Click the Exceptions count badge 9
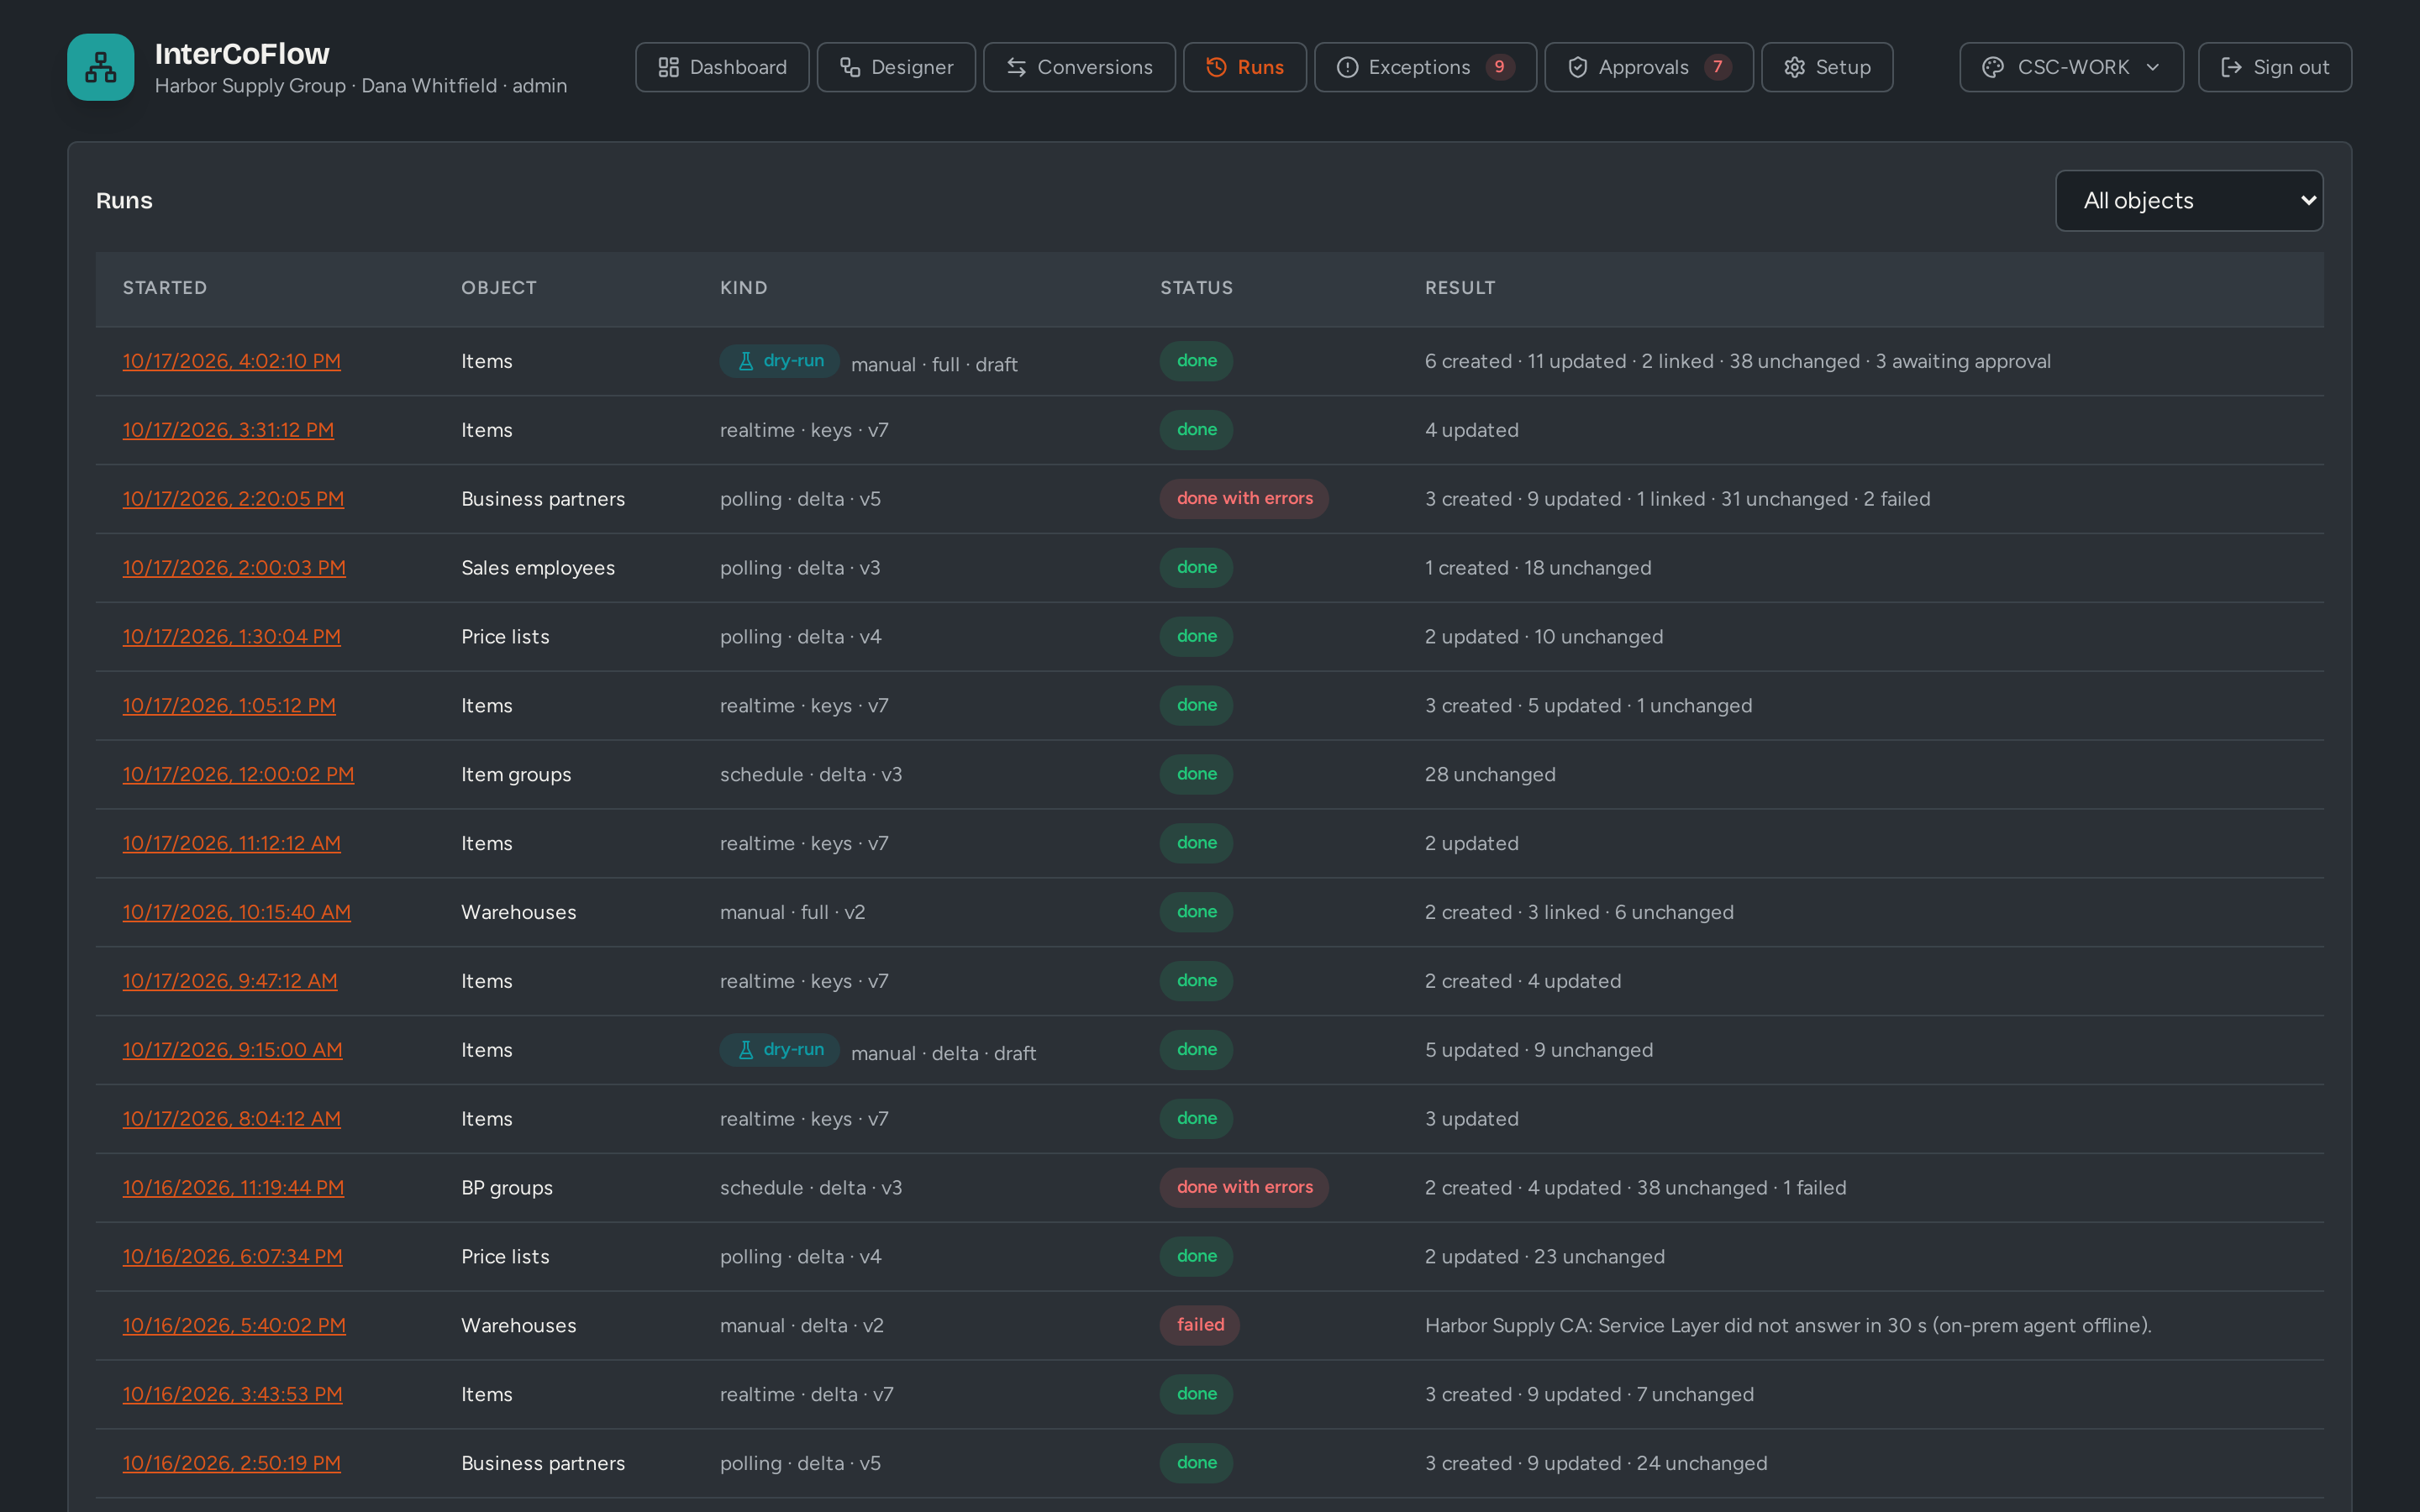The width and height of the screenshot is (2420, 1512). pyautogui.click(x=1499, y=67)
